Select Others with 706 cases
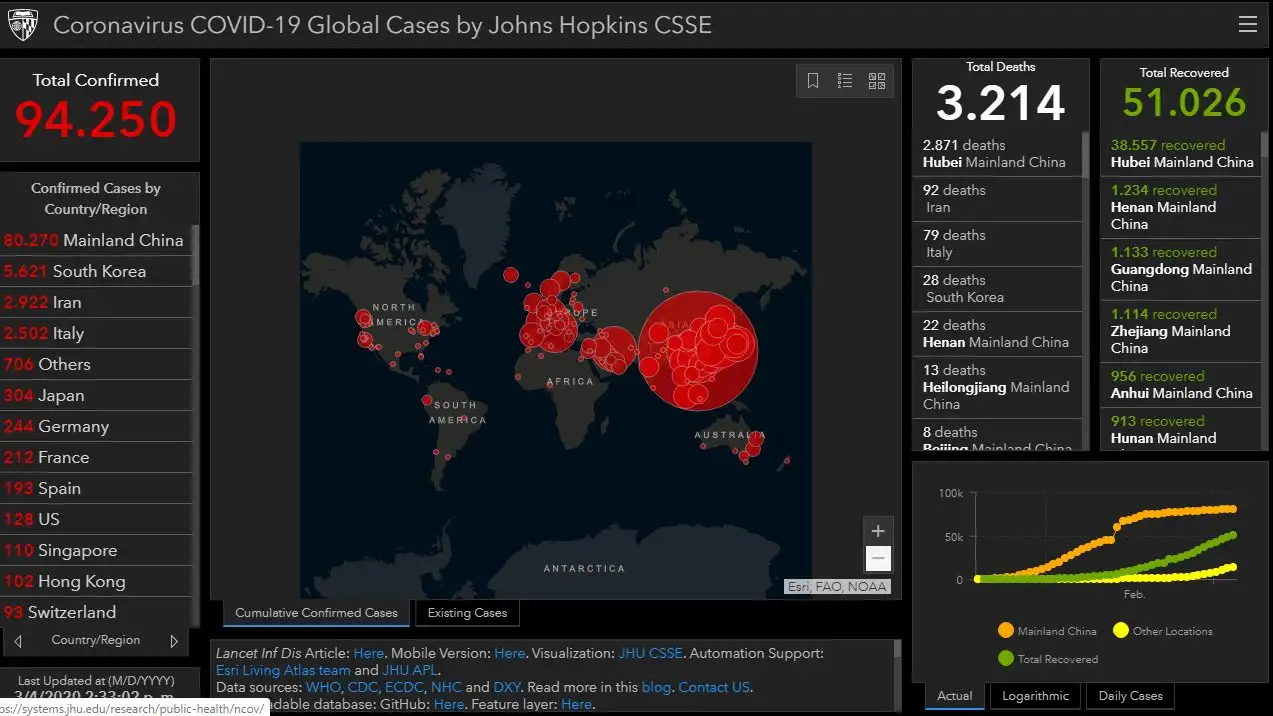 click(x=95, y=364)
